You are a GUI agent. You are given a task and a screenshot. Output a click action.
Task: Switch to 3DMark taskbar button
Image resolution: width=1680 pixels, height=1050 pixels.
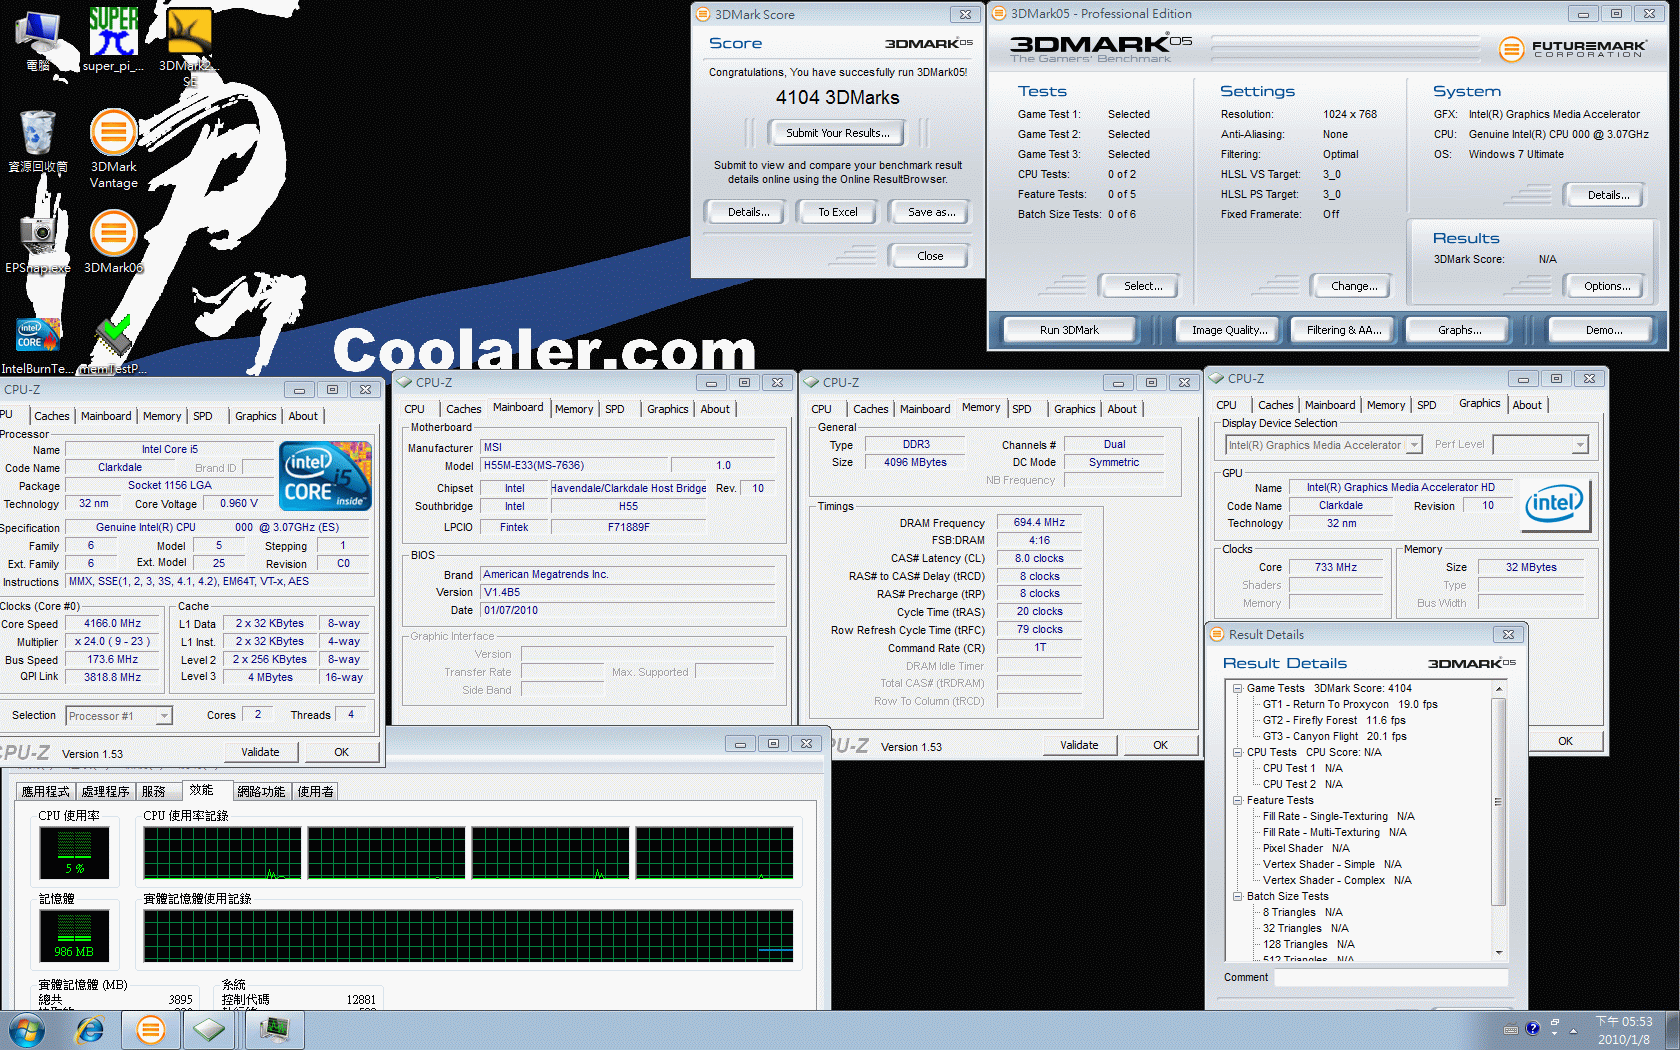(x=151, y=1030)
